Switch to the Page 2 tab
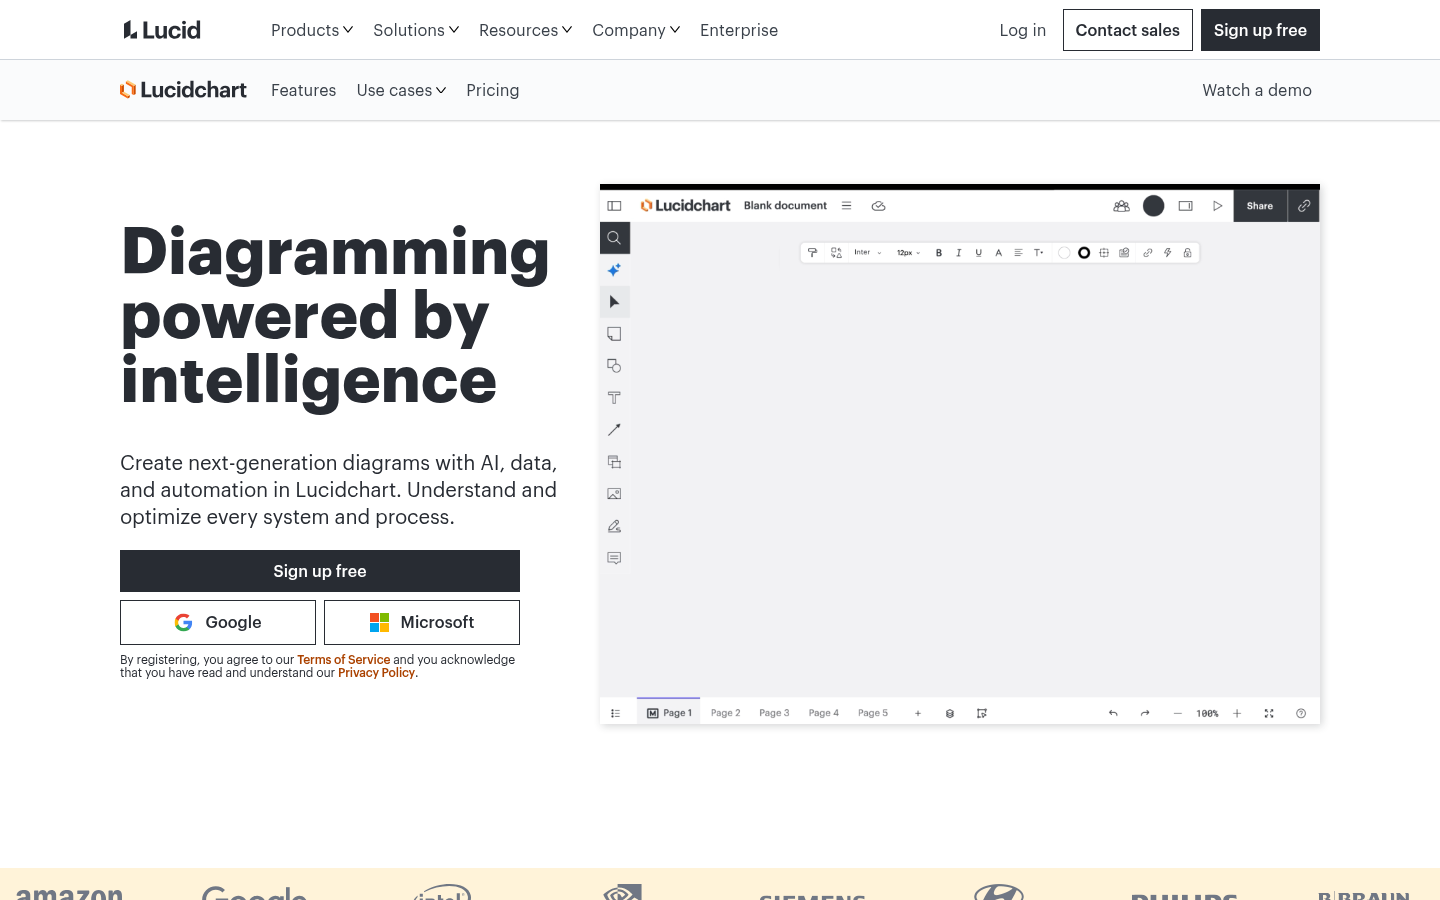 pyautogui.click(x=725, y=713)
